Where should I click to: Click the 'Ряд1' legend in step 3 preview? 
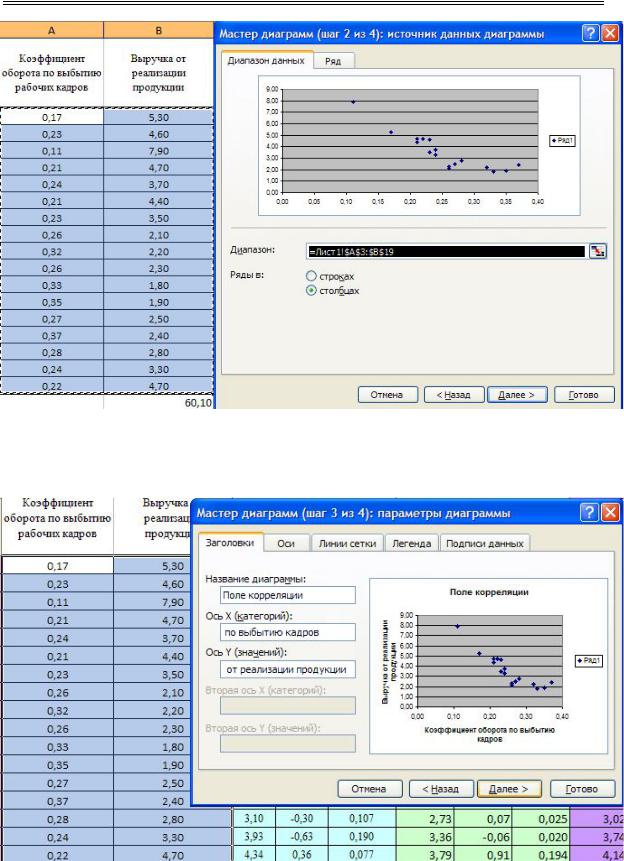pos(589,661)
